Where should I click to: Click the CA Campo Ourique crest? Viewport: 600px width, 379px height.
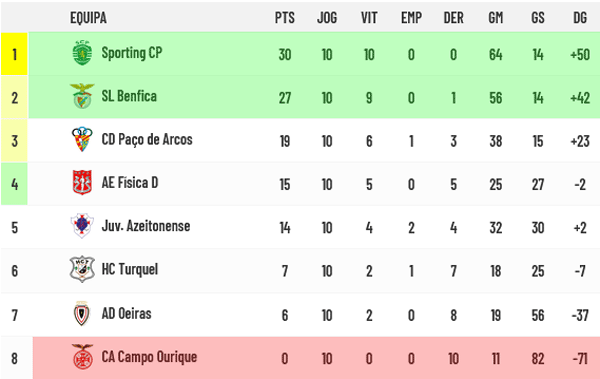click(82, 356)
